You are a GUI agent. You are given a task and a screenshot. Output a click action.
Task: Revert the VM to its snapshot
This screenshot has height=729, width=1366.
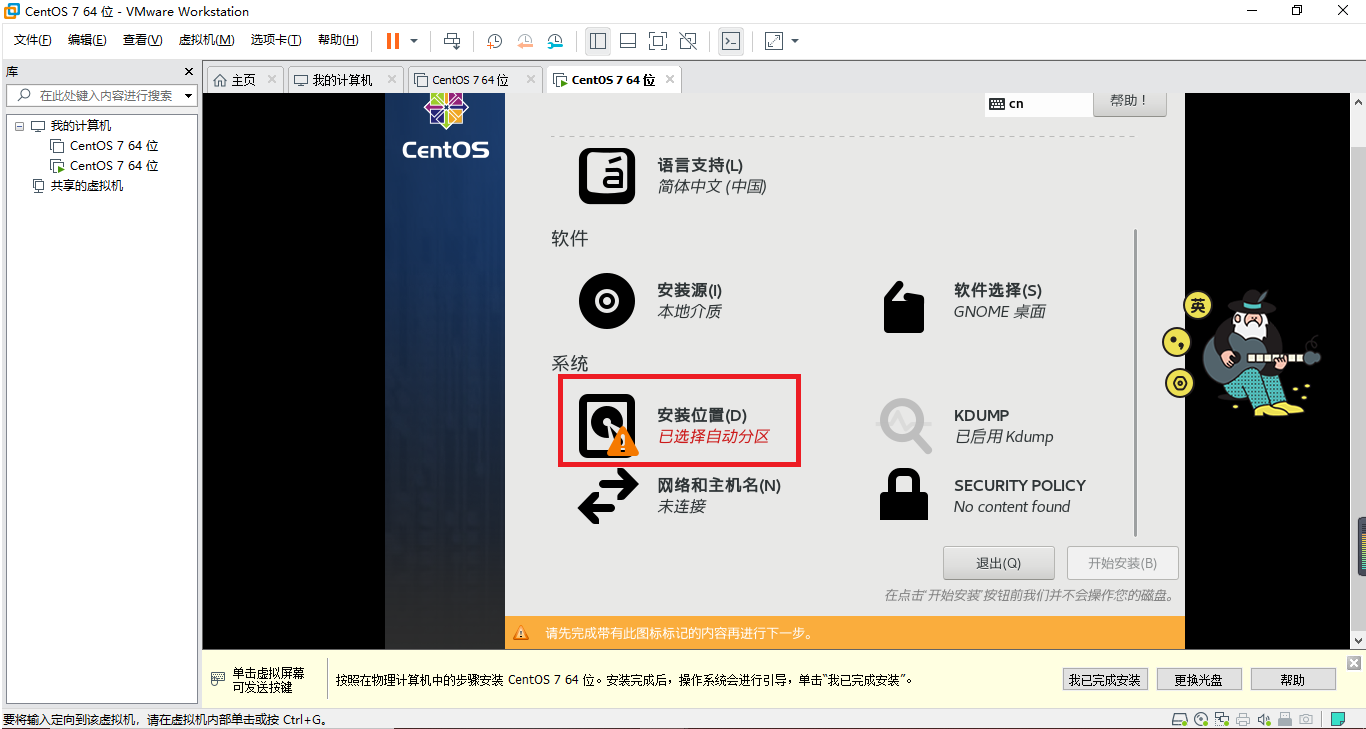525,41
